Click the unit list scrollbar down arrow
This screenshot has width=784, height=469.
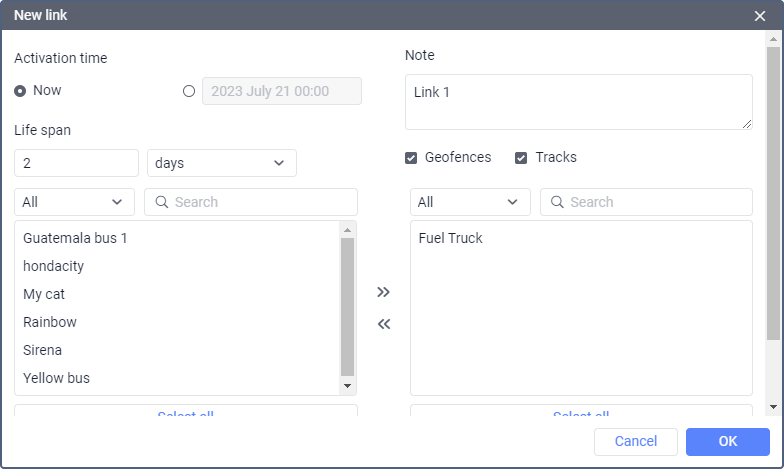[348, 386]
